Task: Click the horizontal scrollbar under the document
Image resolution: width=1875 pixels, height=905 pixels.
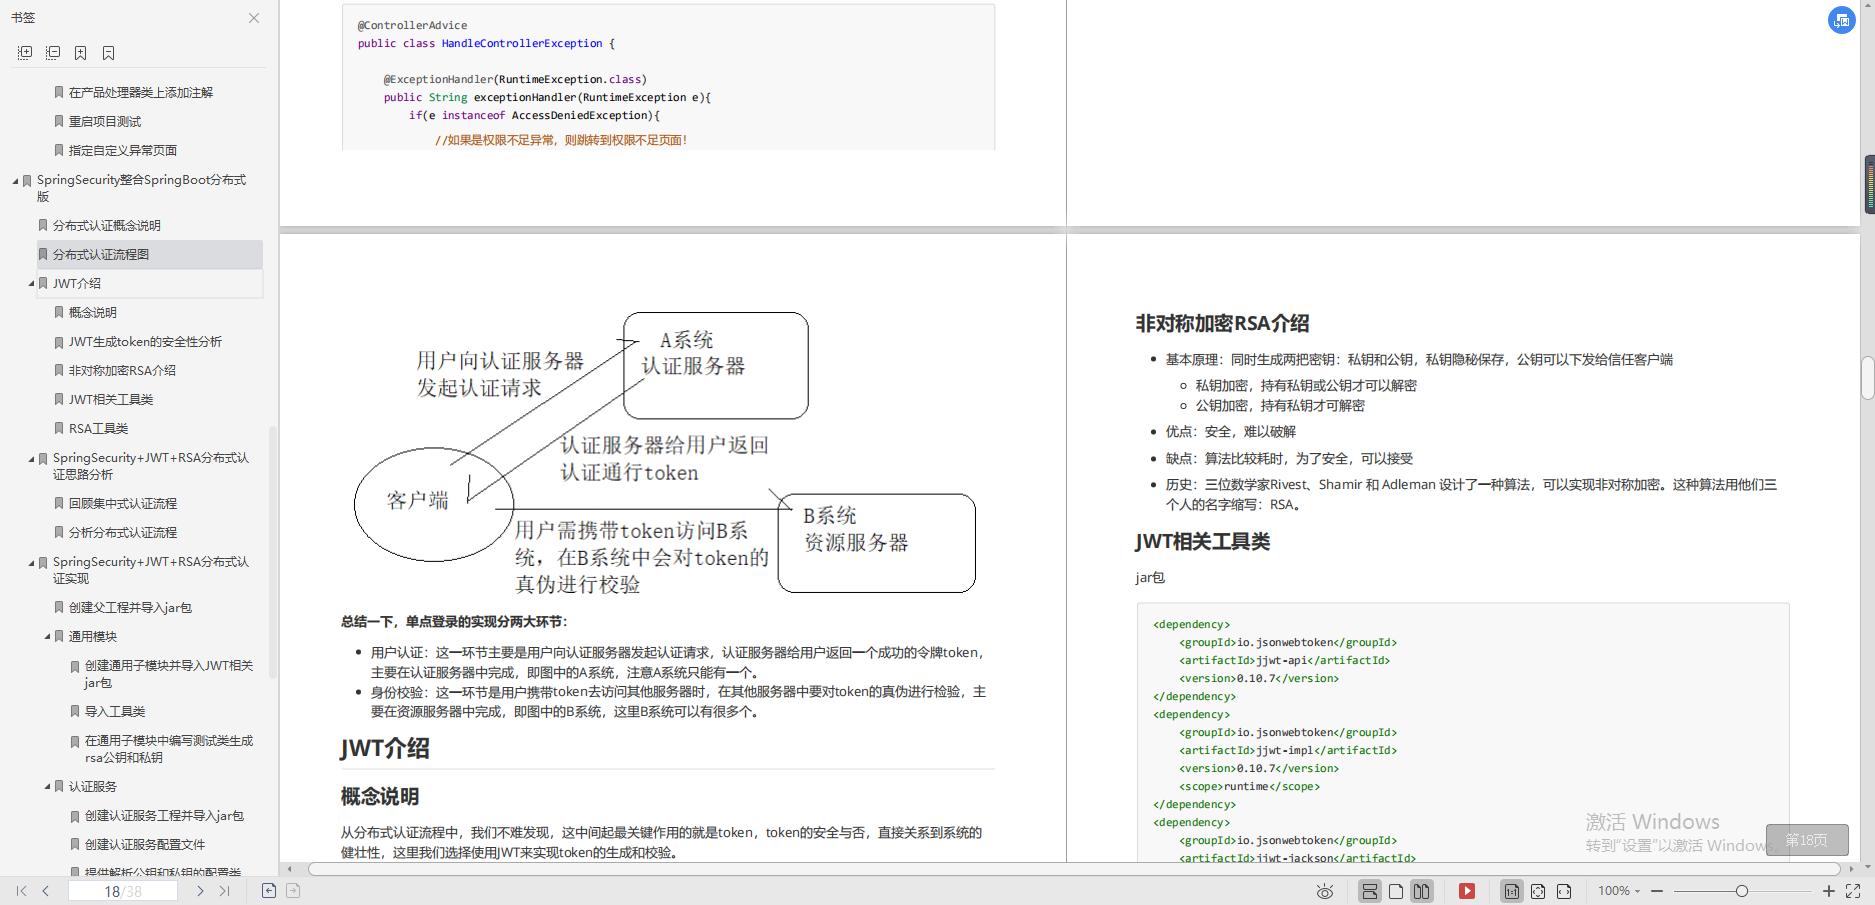Action: point(1075,869)
